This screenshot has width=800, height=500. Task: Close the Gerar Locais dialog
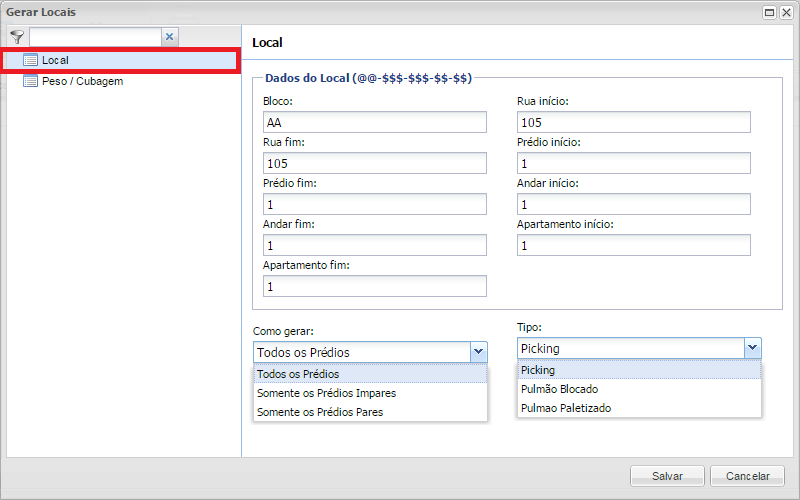pos(785,12)
